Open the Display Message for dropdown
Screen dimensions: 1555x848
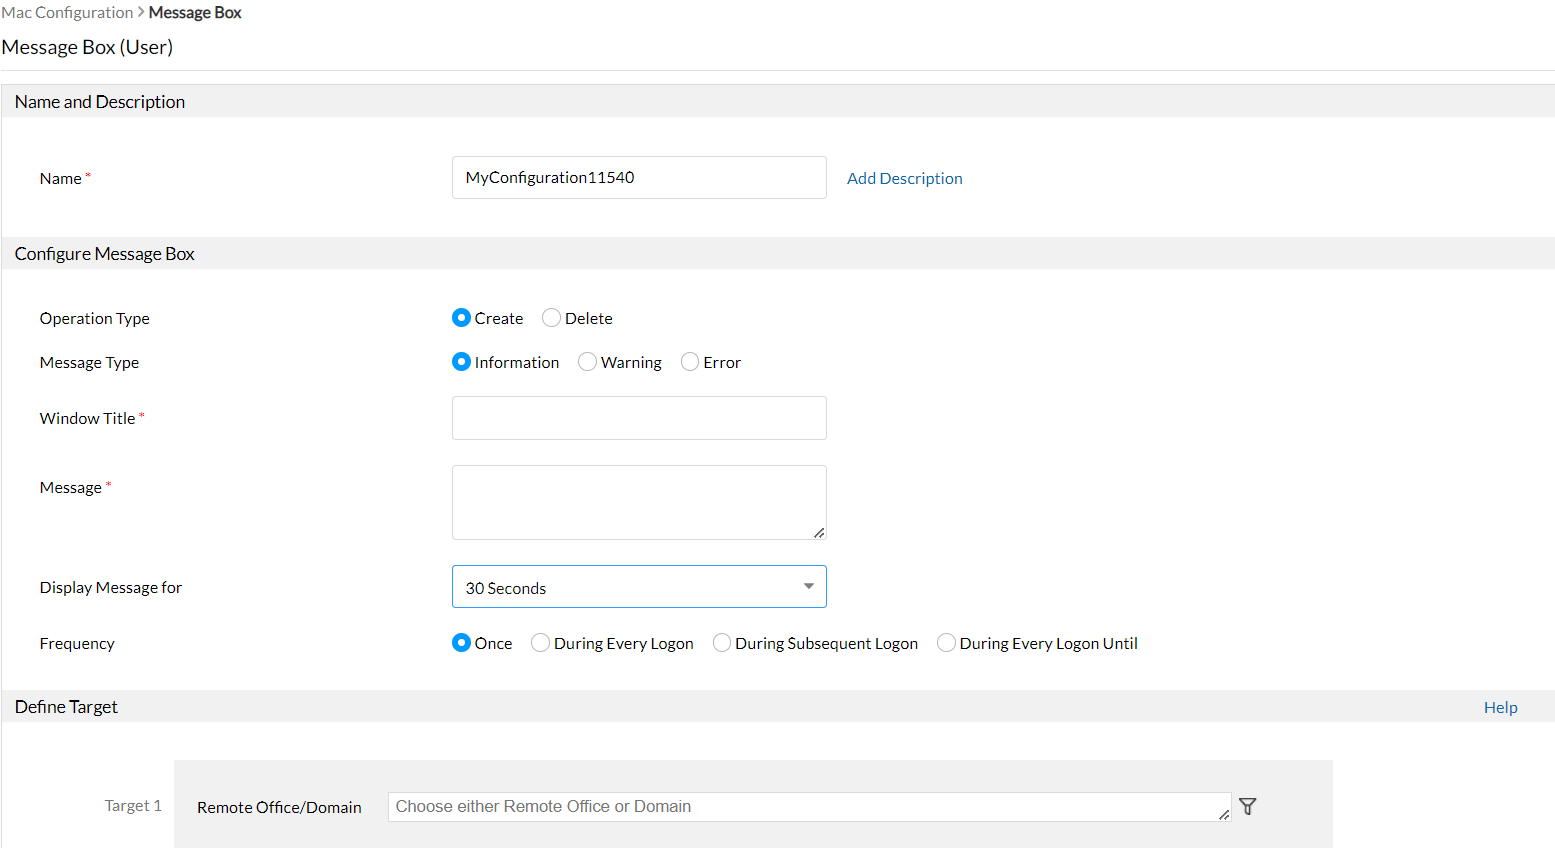pos(639,587)
